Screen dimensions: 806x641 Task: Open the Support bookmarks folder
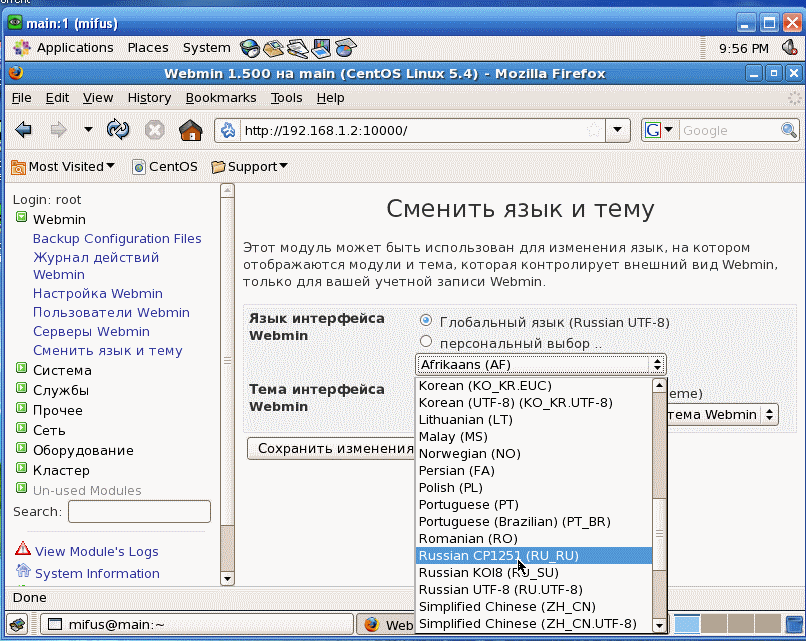(x=249, y=167)
